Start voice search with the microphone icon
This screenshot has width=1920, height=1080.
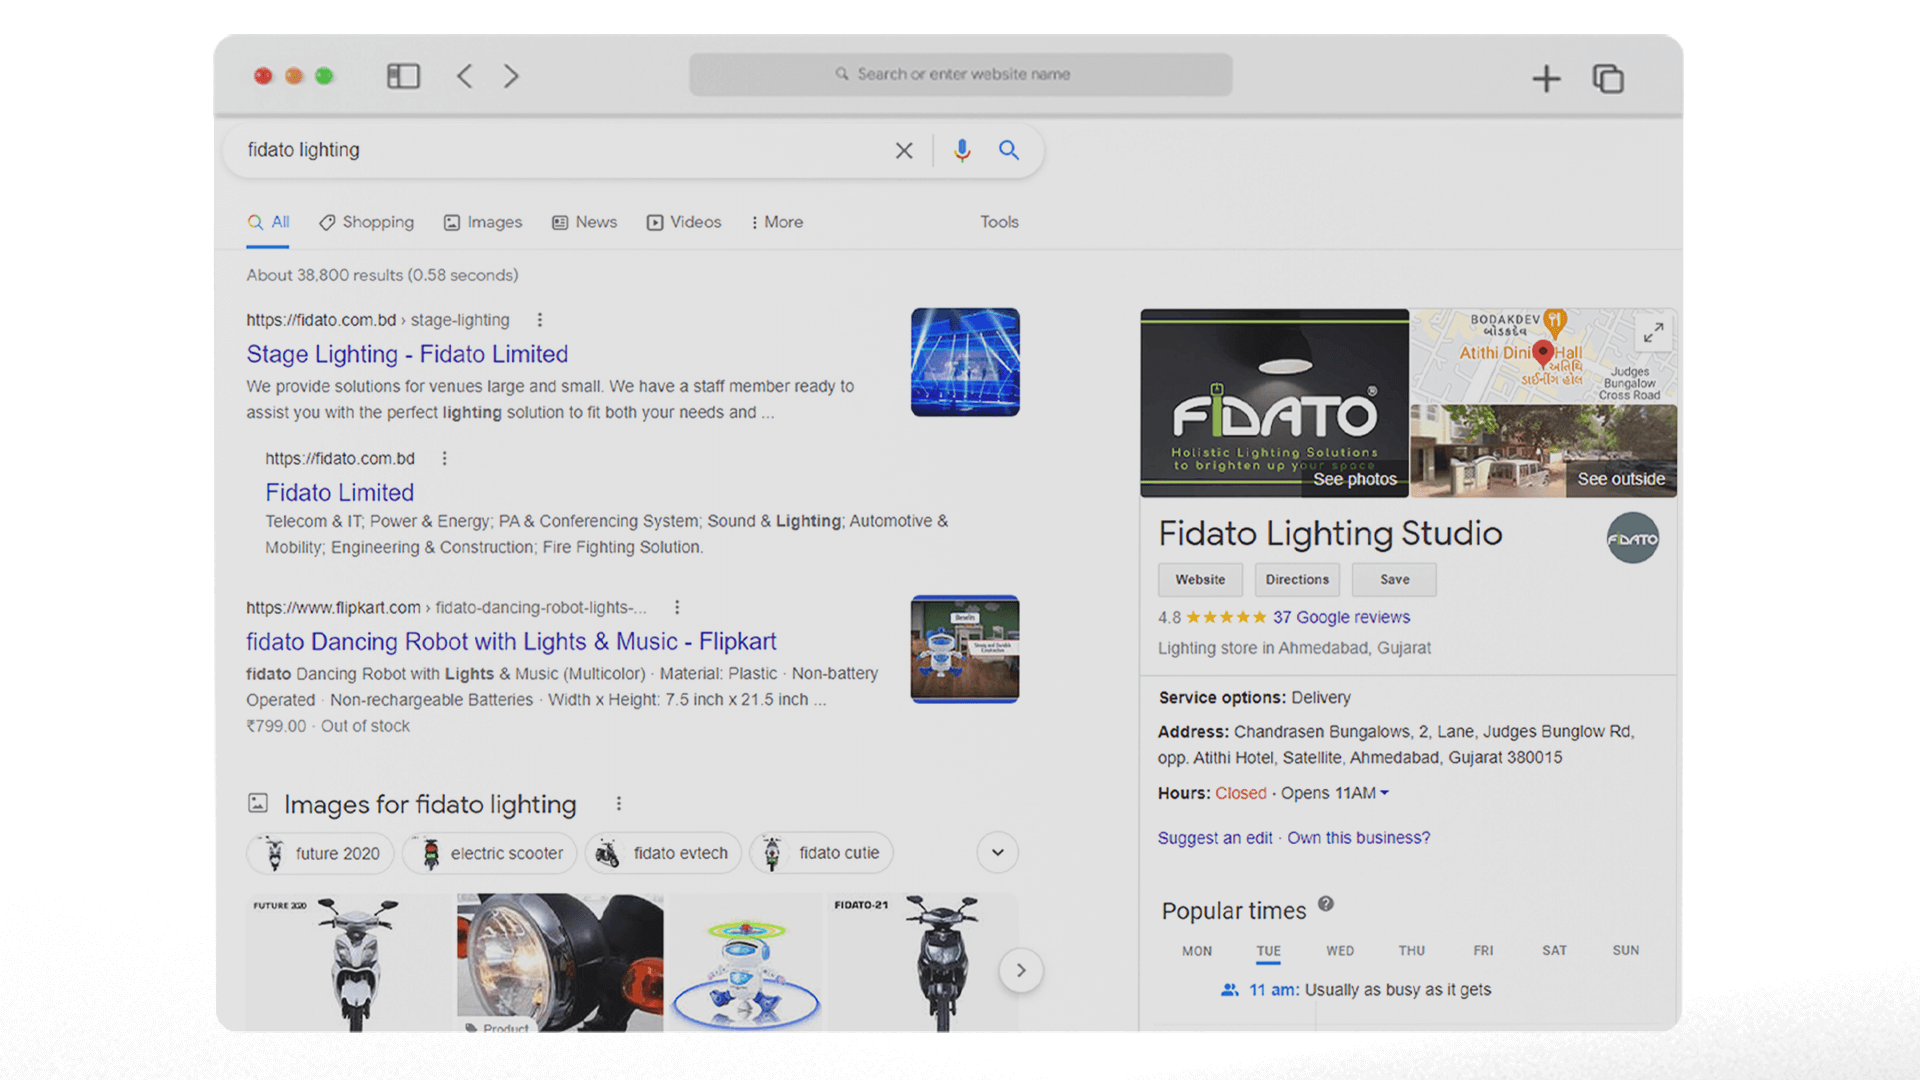pos(962,150)
